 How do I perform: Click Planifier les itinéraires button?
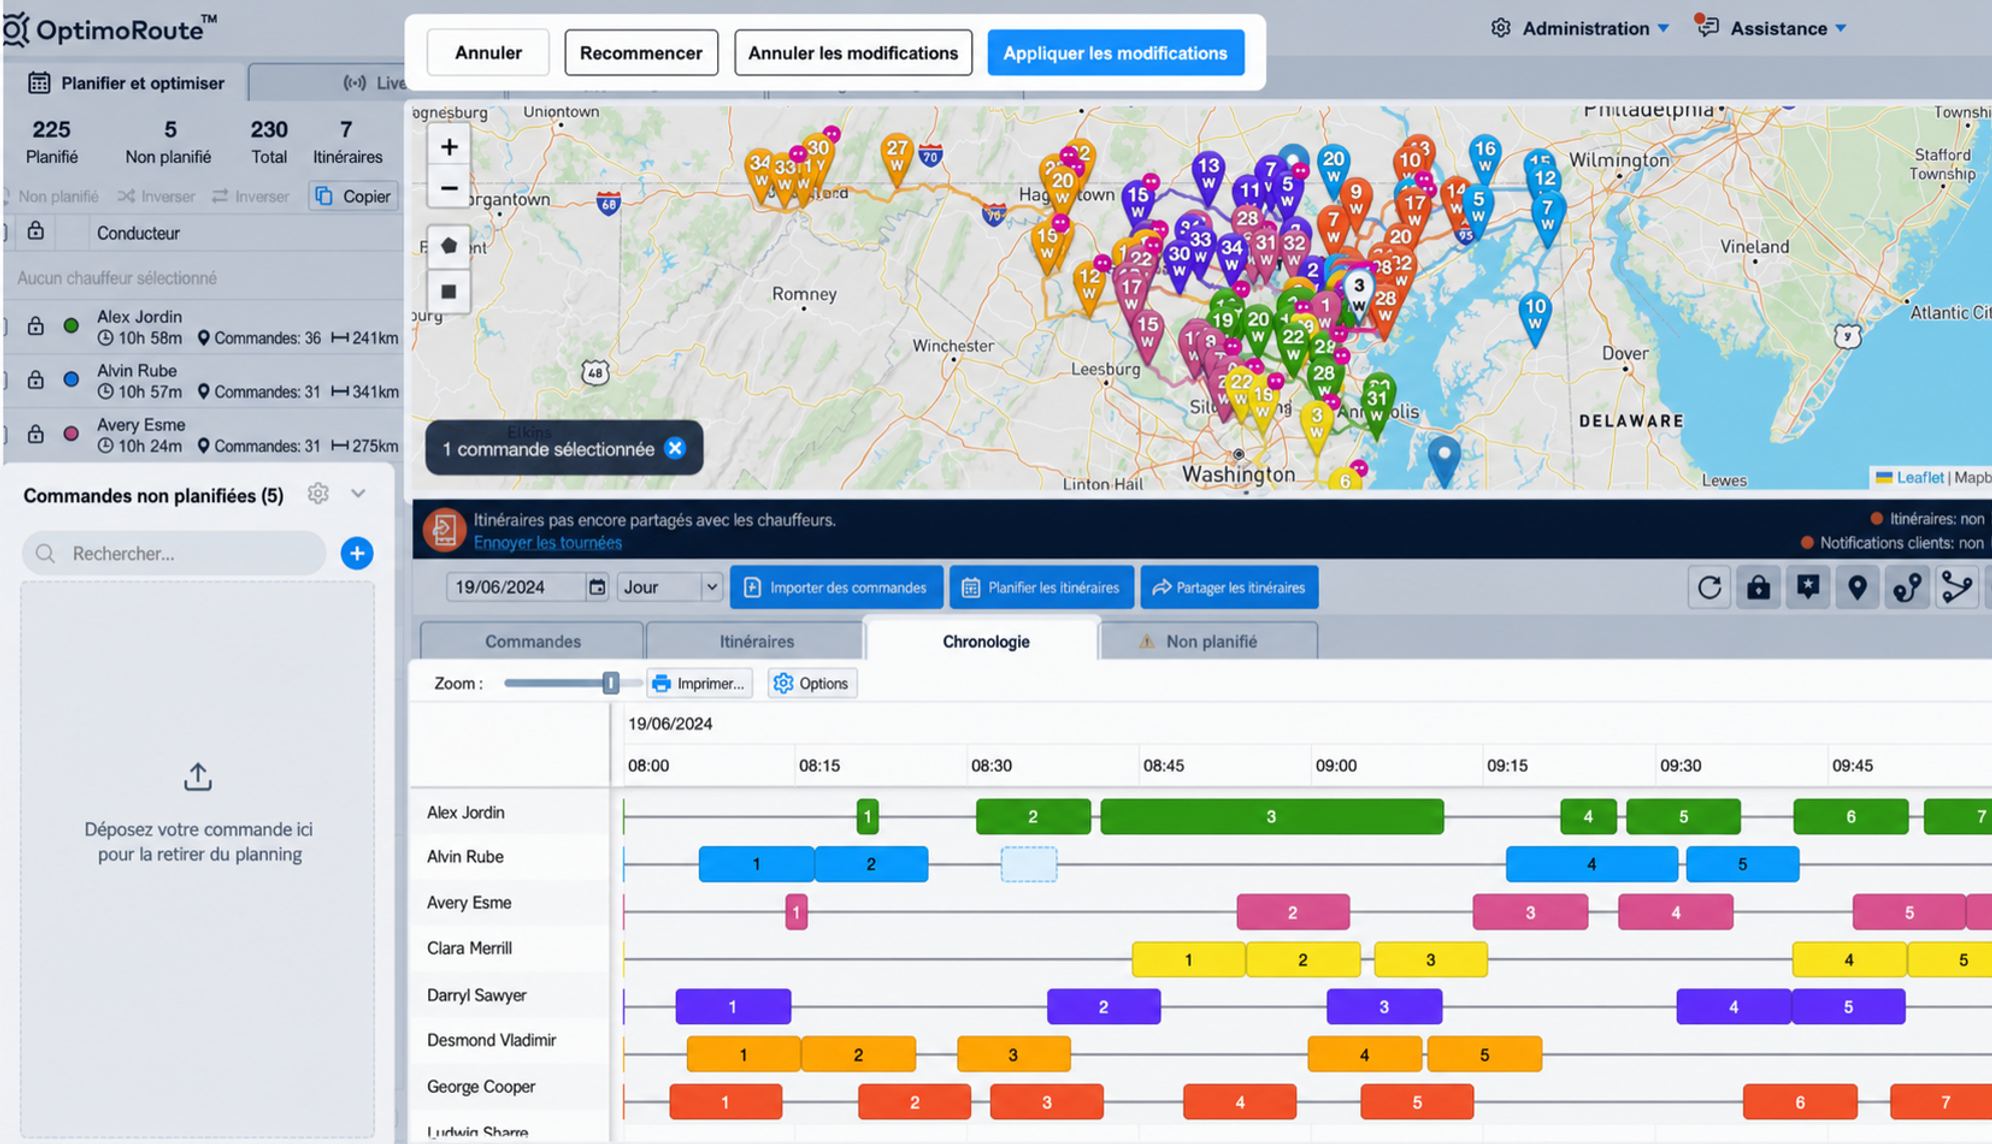click(x=1041, y=587)
